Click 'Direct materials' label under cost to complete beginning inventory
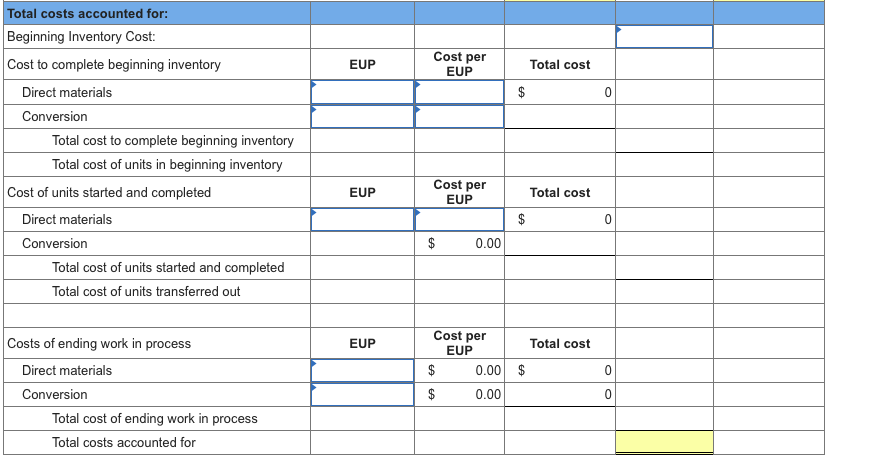 click(x=67, y=93)
